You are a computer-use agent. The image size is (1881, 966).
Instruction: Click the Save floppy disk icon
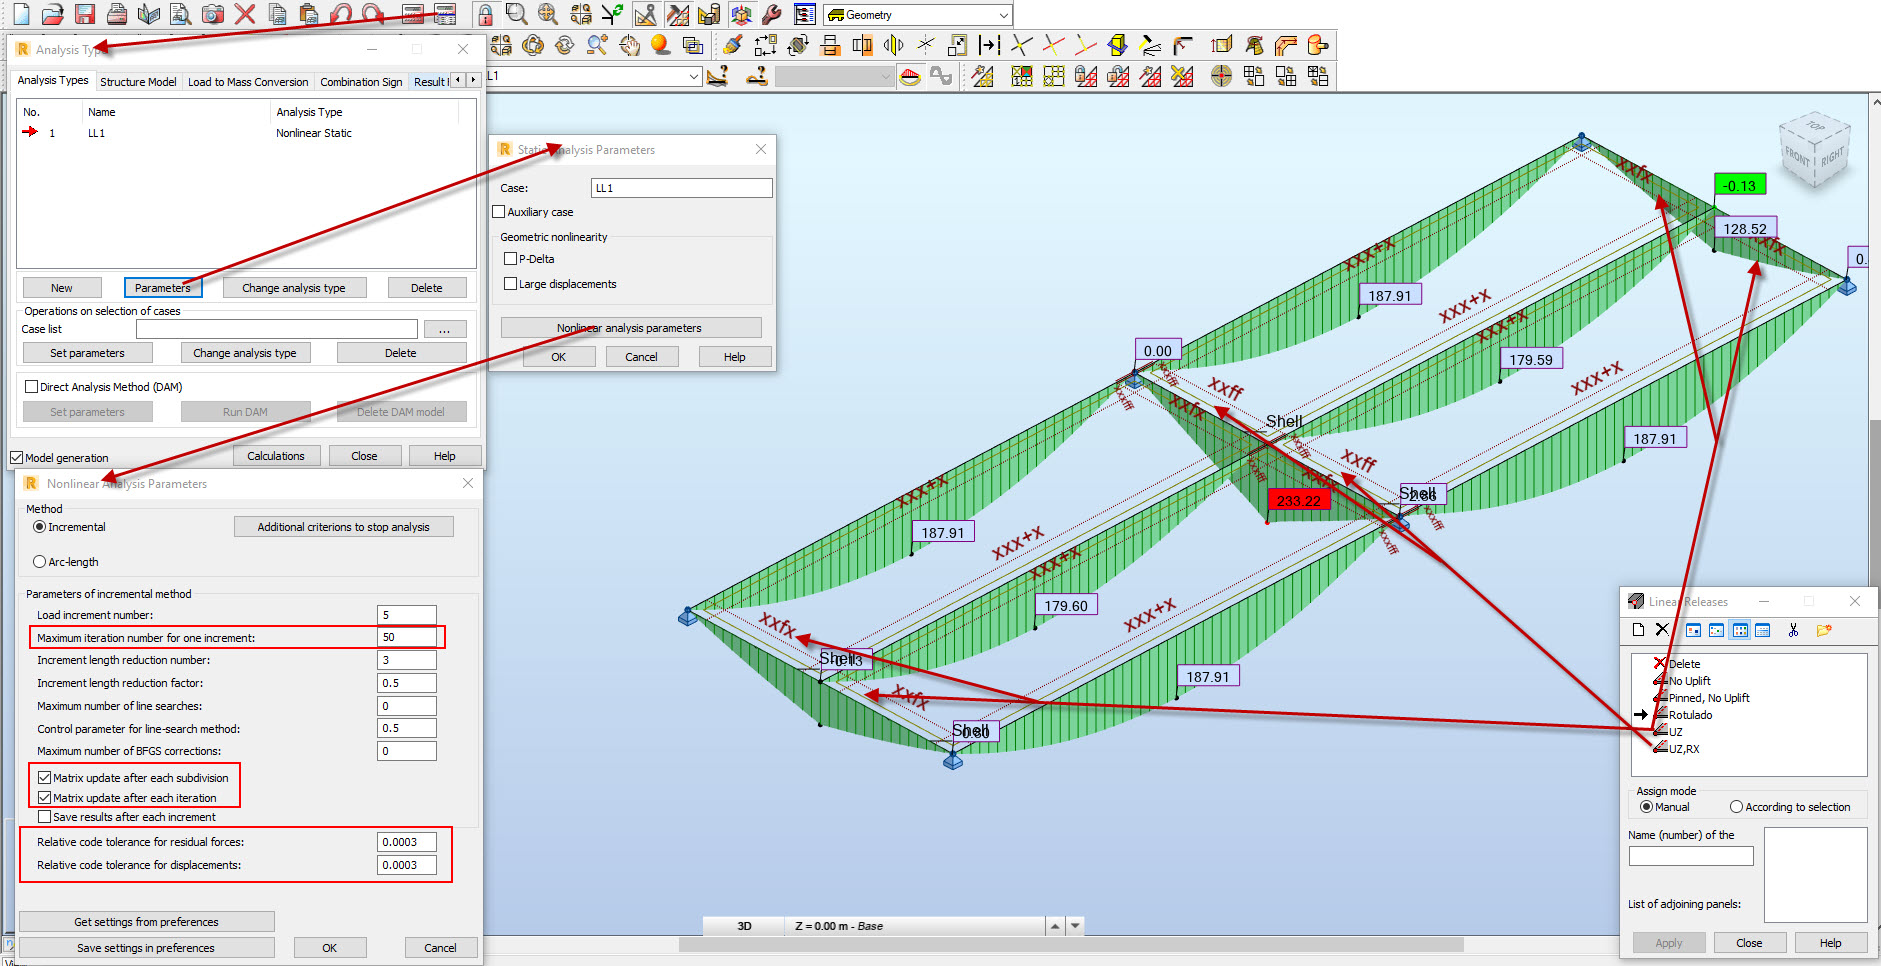(85, 14)
